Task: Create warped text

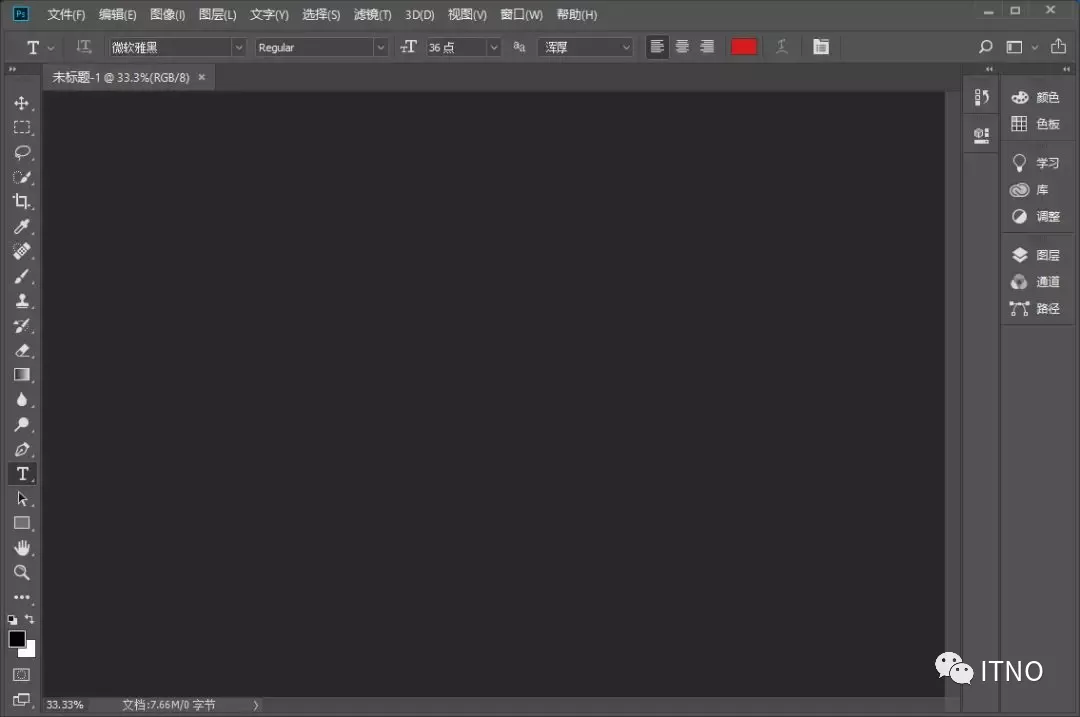Action: point(782,47)
